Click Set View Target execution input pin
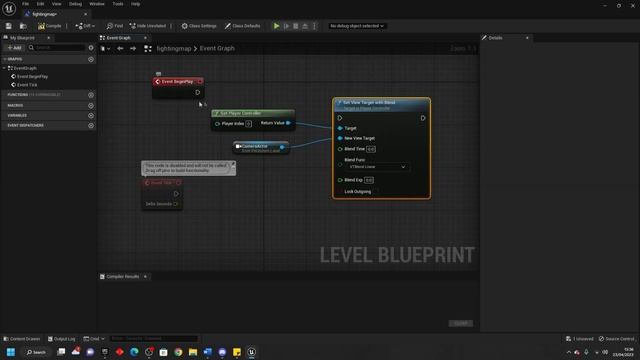Image resolution: width=640 pixels, height=360 pixels. pyautogui.click(x=340, y=118)
